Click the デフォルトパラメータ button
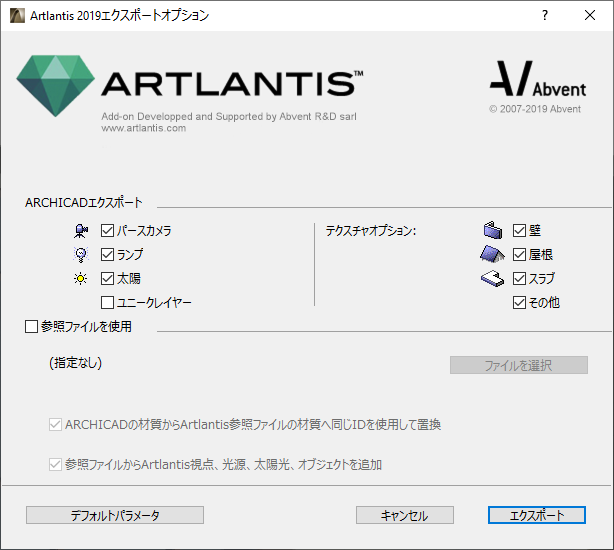The height and width of the screenshot is (550, 614). 115,515
